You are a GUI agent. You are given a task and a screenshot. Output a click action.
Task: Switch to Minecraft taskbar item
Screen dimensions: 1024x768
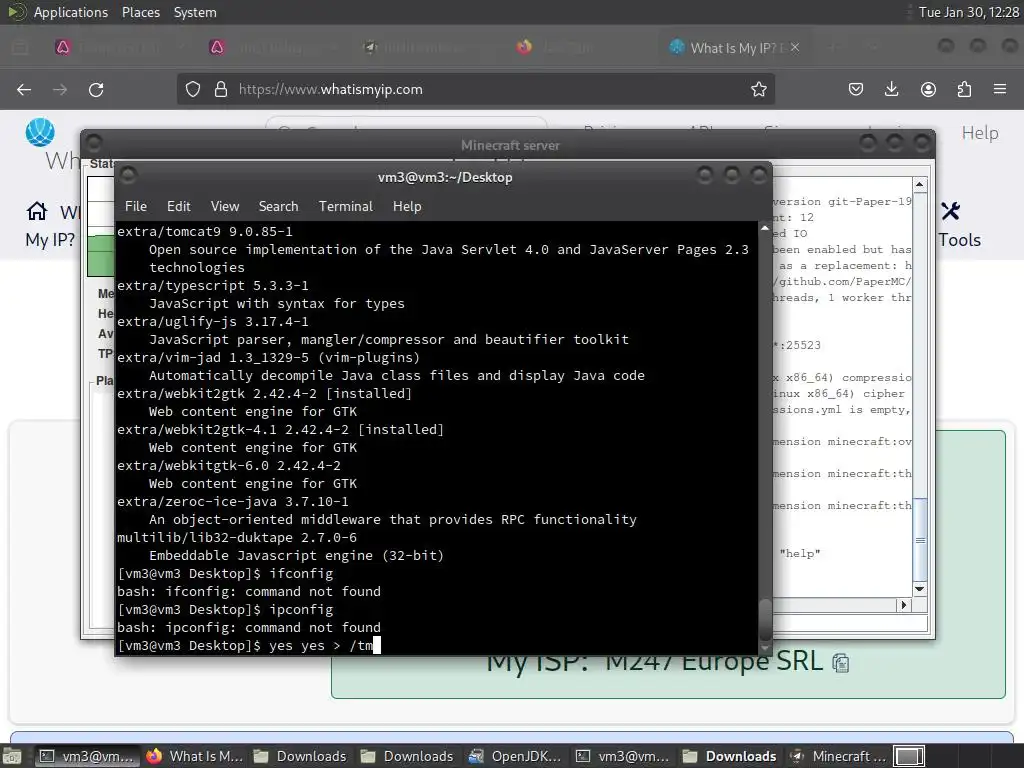tap(837, 756)
